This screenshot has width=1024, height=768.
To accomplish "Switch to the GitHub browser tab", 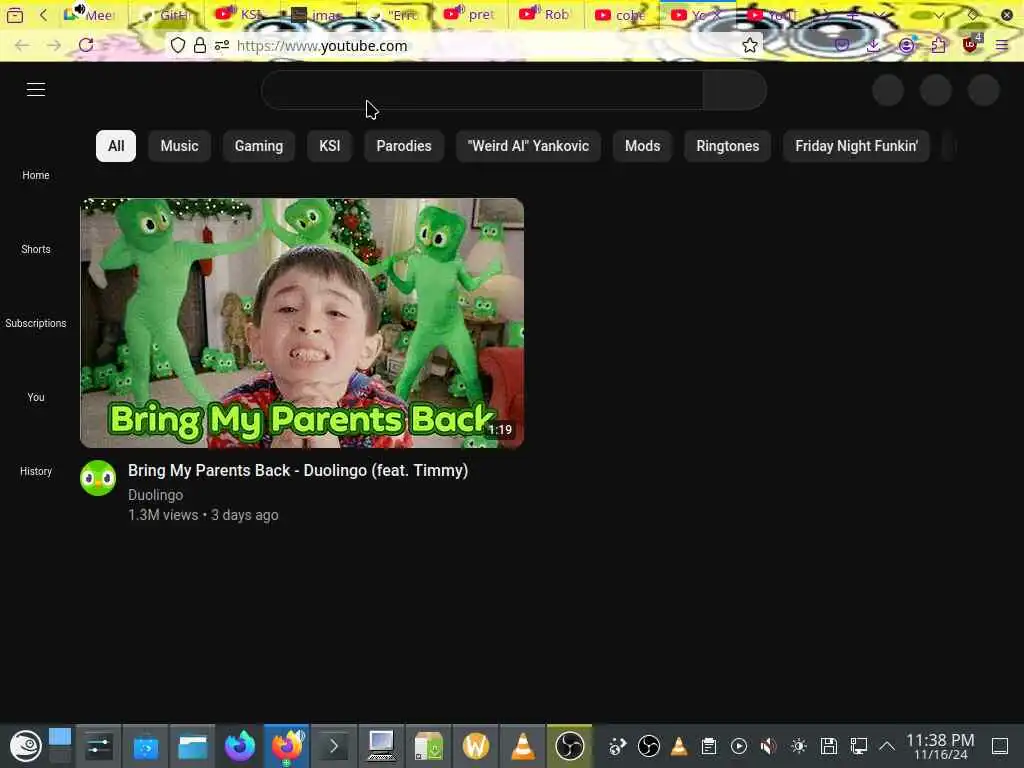I will pyautogui.click(x=166, y=14).
